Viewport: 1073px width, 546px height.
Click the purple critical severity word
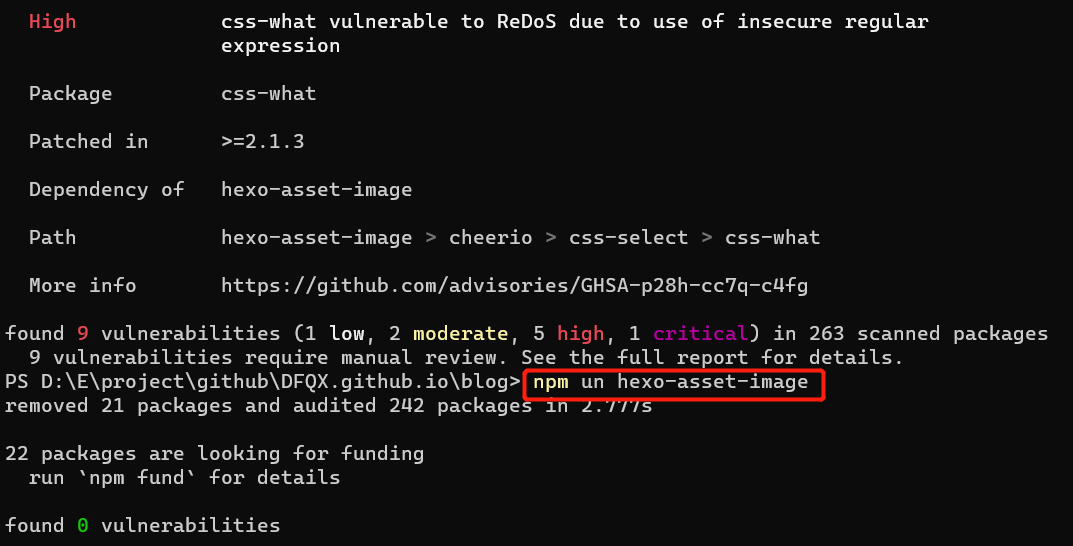coord(699,333)
